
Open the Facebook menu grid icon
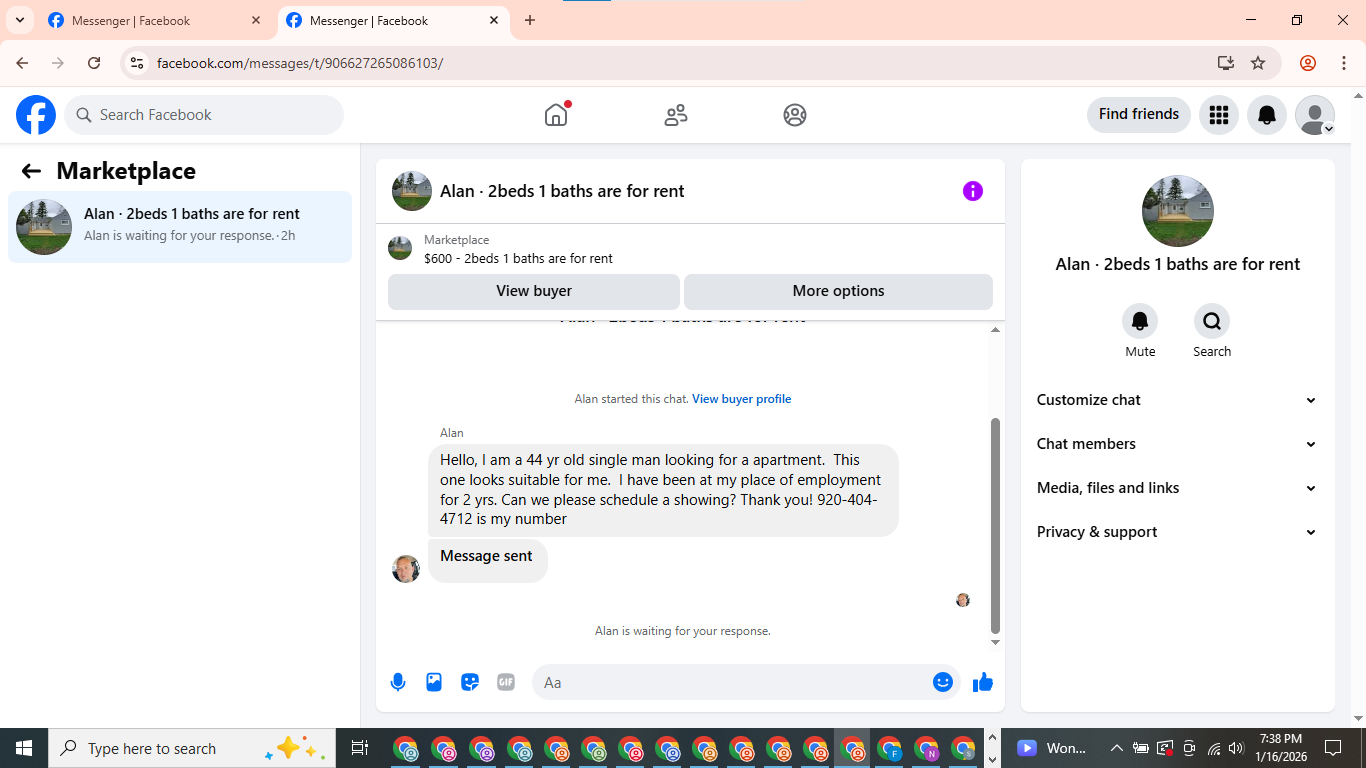1218,115
